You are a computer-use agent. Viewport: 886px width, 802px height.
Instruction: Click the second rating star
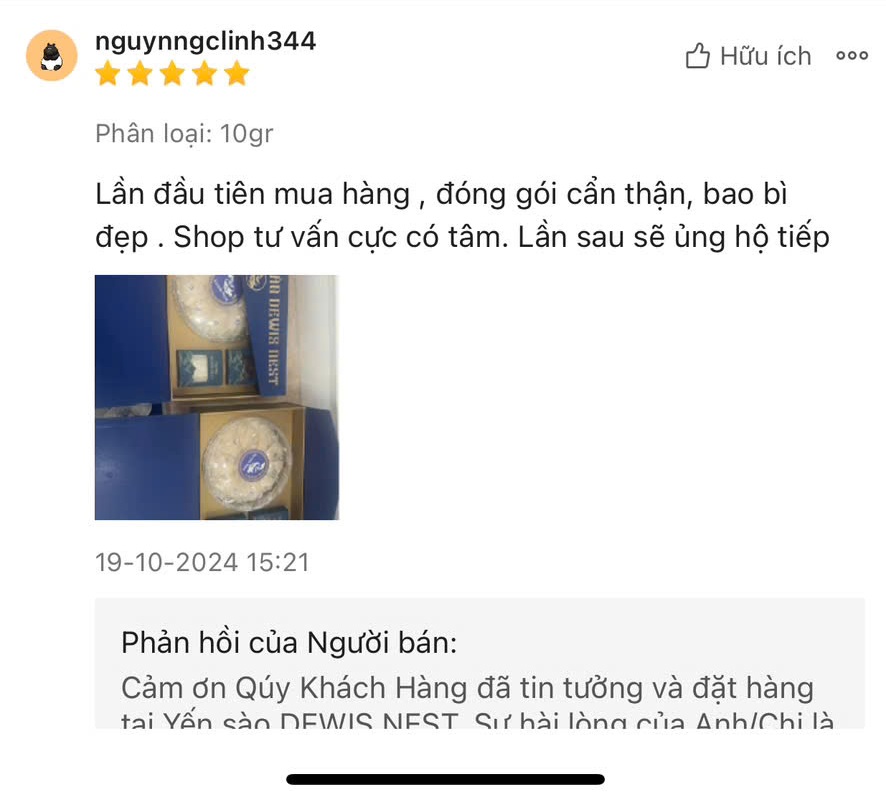click(140, 74)
